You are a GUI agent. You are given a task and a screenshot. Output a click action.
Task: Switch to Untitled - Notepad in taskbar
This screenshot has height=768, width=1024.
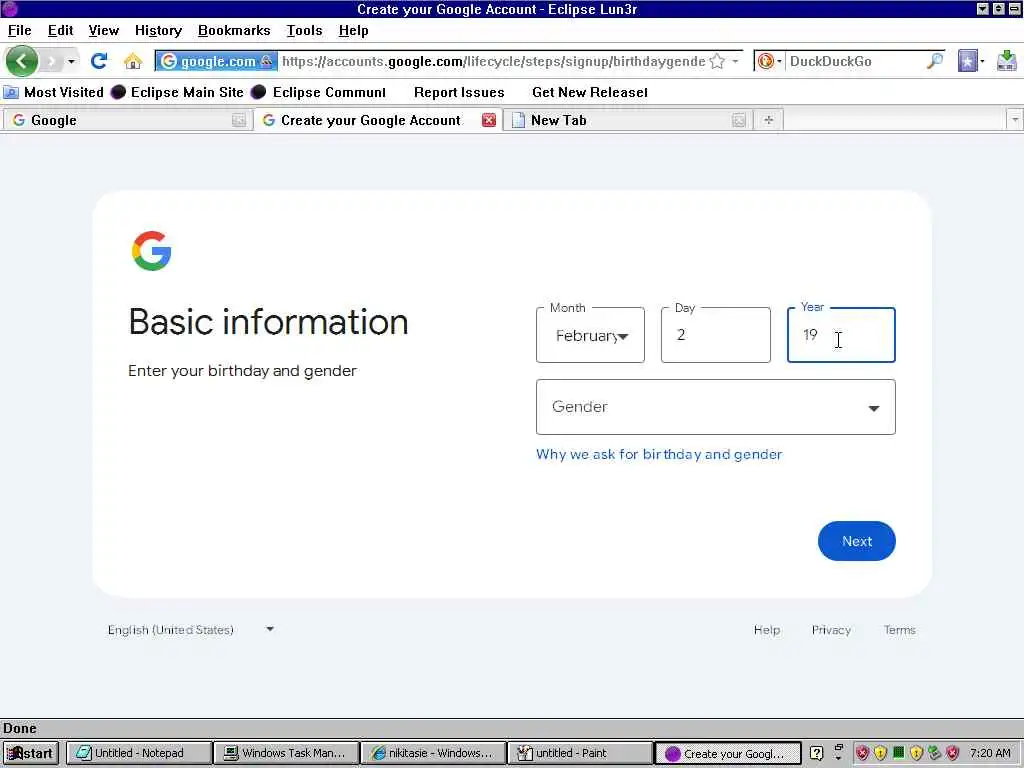click(138, 753)
